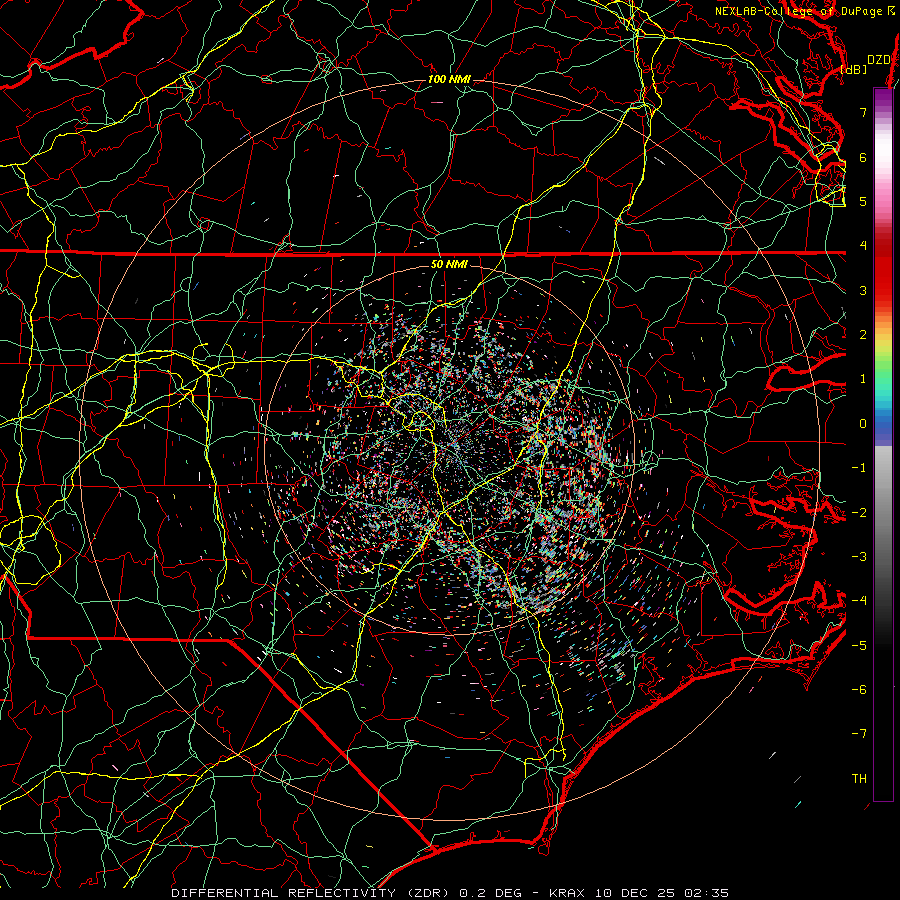Click the 0.2 DEG elevation text
The width and height of the screenshot is (900, 900).
coord(491,893)
